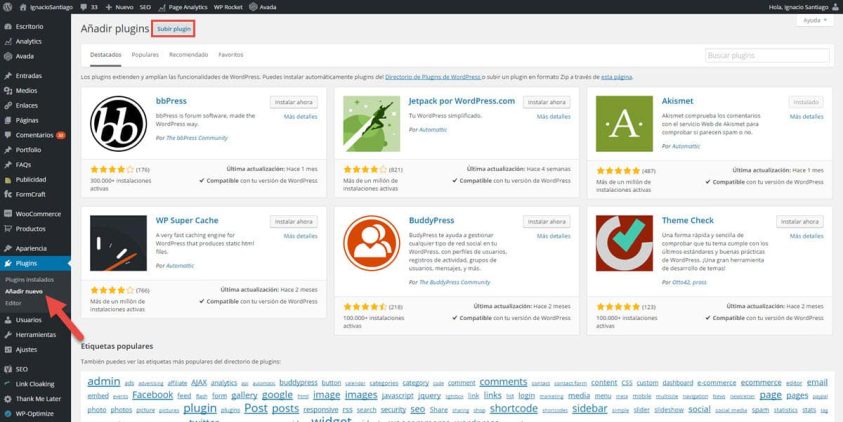Image resolution: width=843 pixels, height=422 pixels.
Task: Open Plugins instalados submenu item
Action: coord(30,280)
